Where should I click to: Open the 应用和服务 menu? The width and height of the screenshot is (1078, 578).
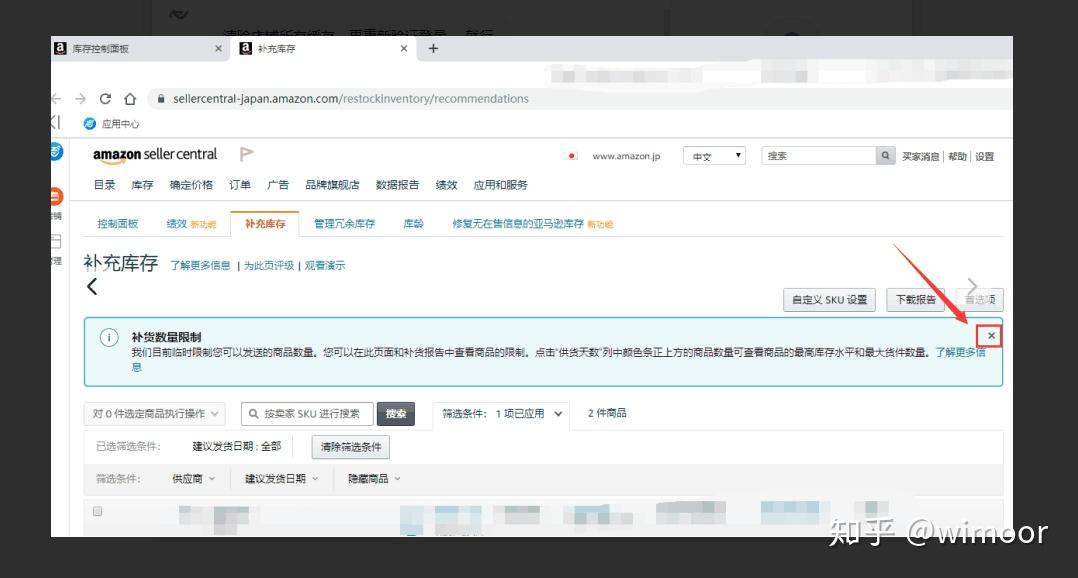click(500, 185)
